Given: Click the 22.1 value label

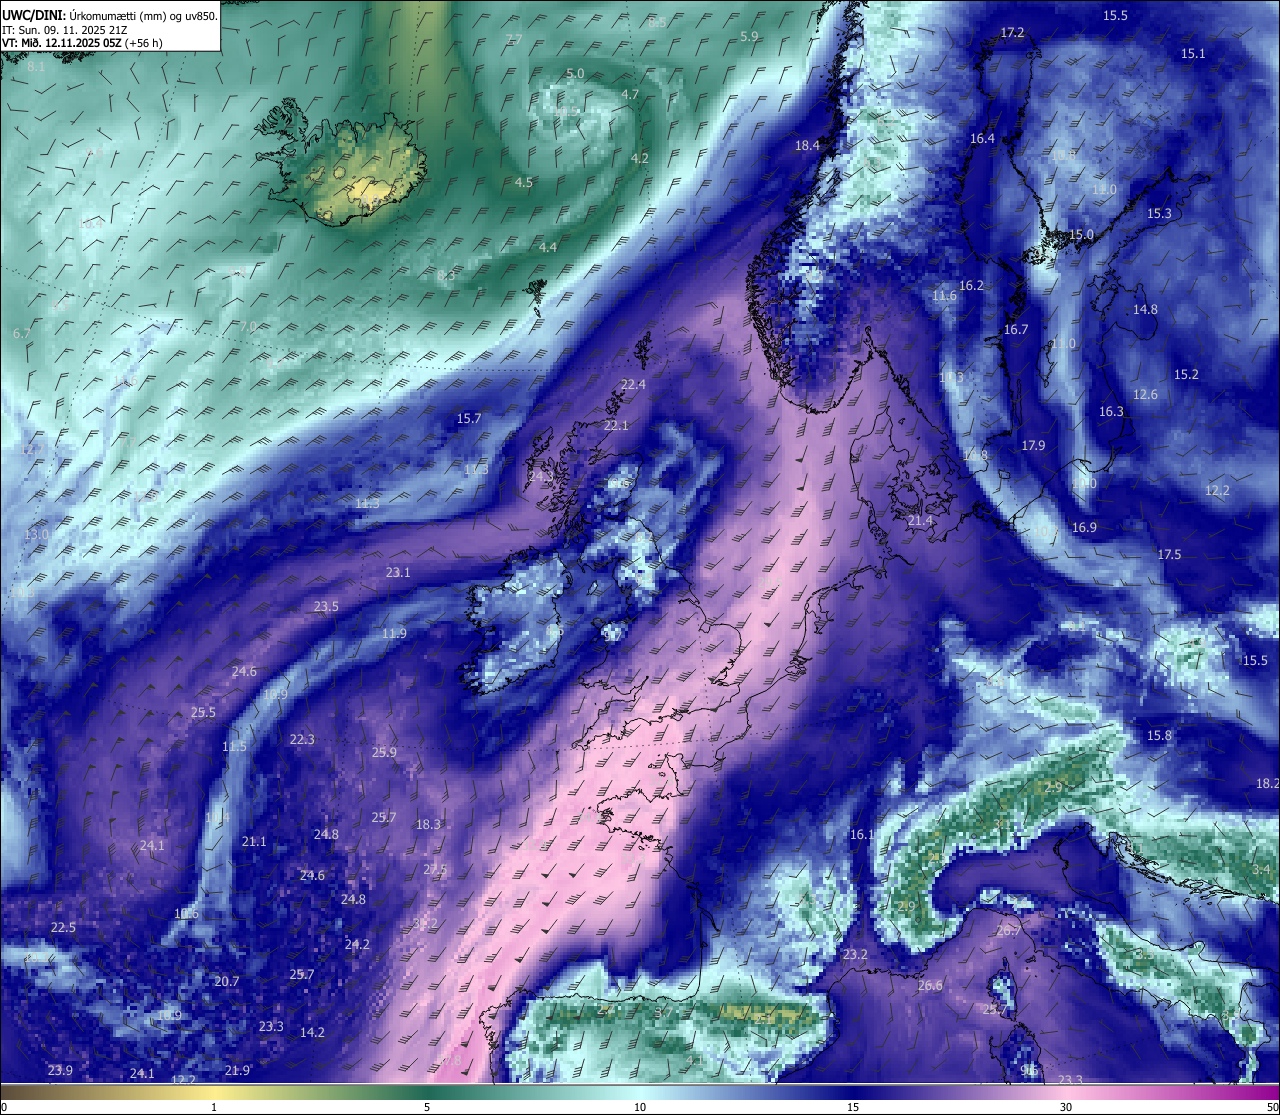Looking at the screenshot, I should tap(616, 426).
